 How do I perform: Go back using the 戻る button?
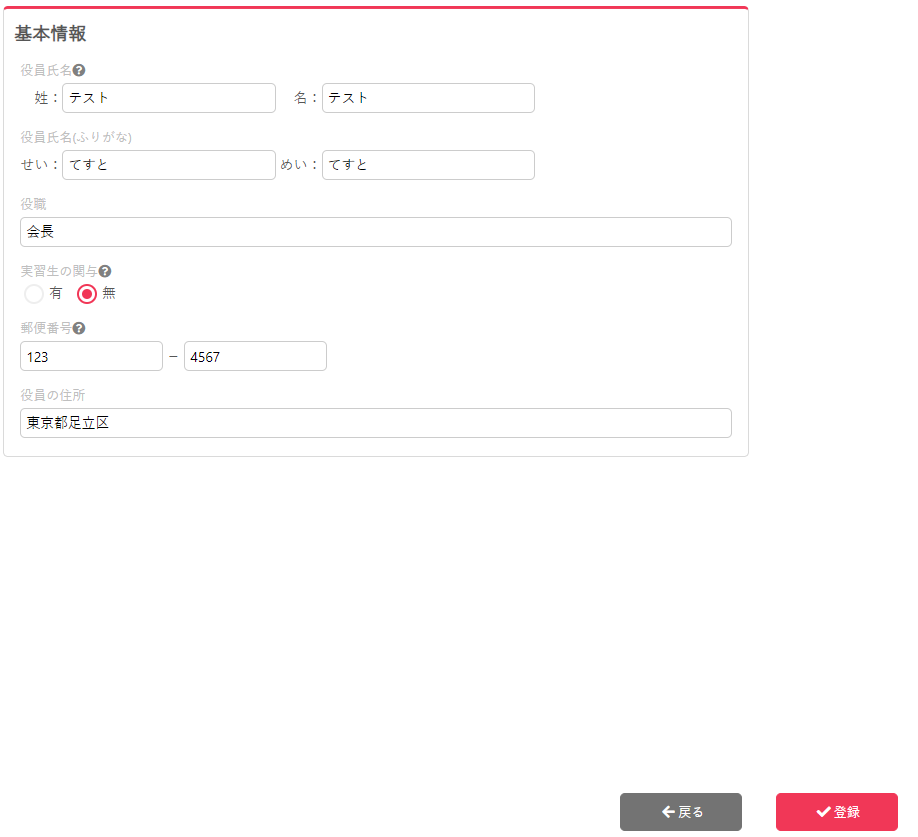pyautogui.click(x=680, y=812)
